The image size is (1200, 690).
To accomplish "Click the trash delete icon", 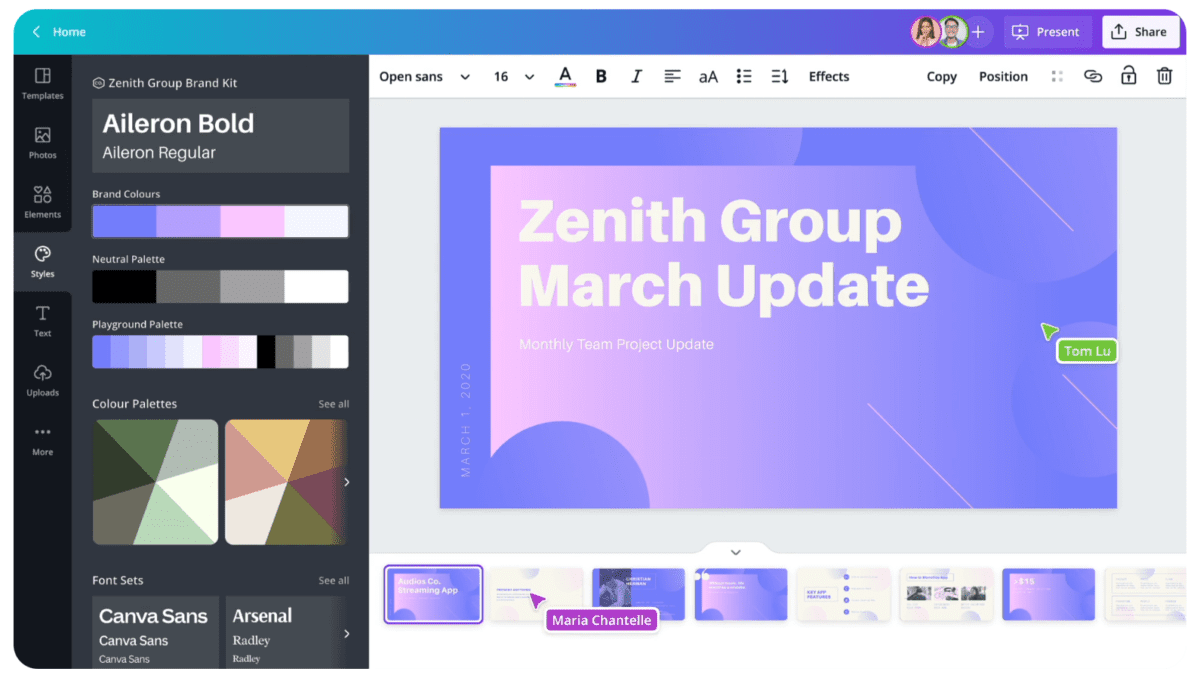I will [x=1164, y=76].
